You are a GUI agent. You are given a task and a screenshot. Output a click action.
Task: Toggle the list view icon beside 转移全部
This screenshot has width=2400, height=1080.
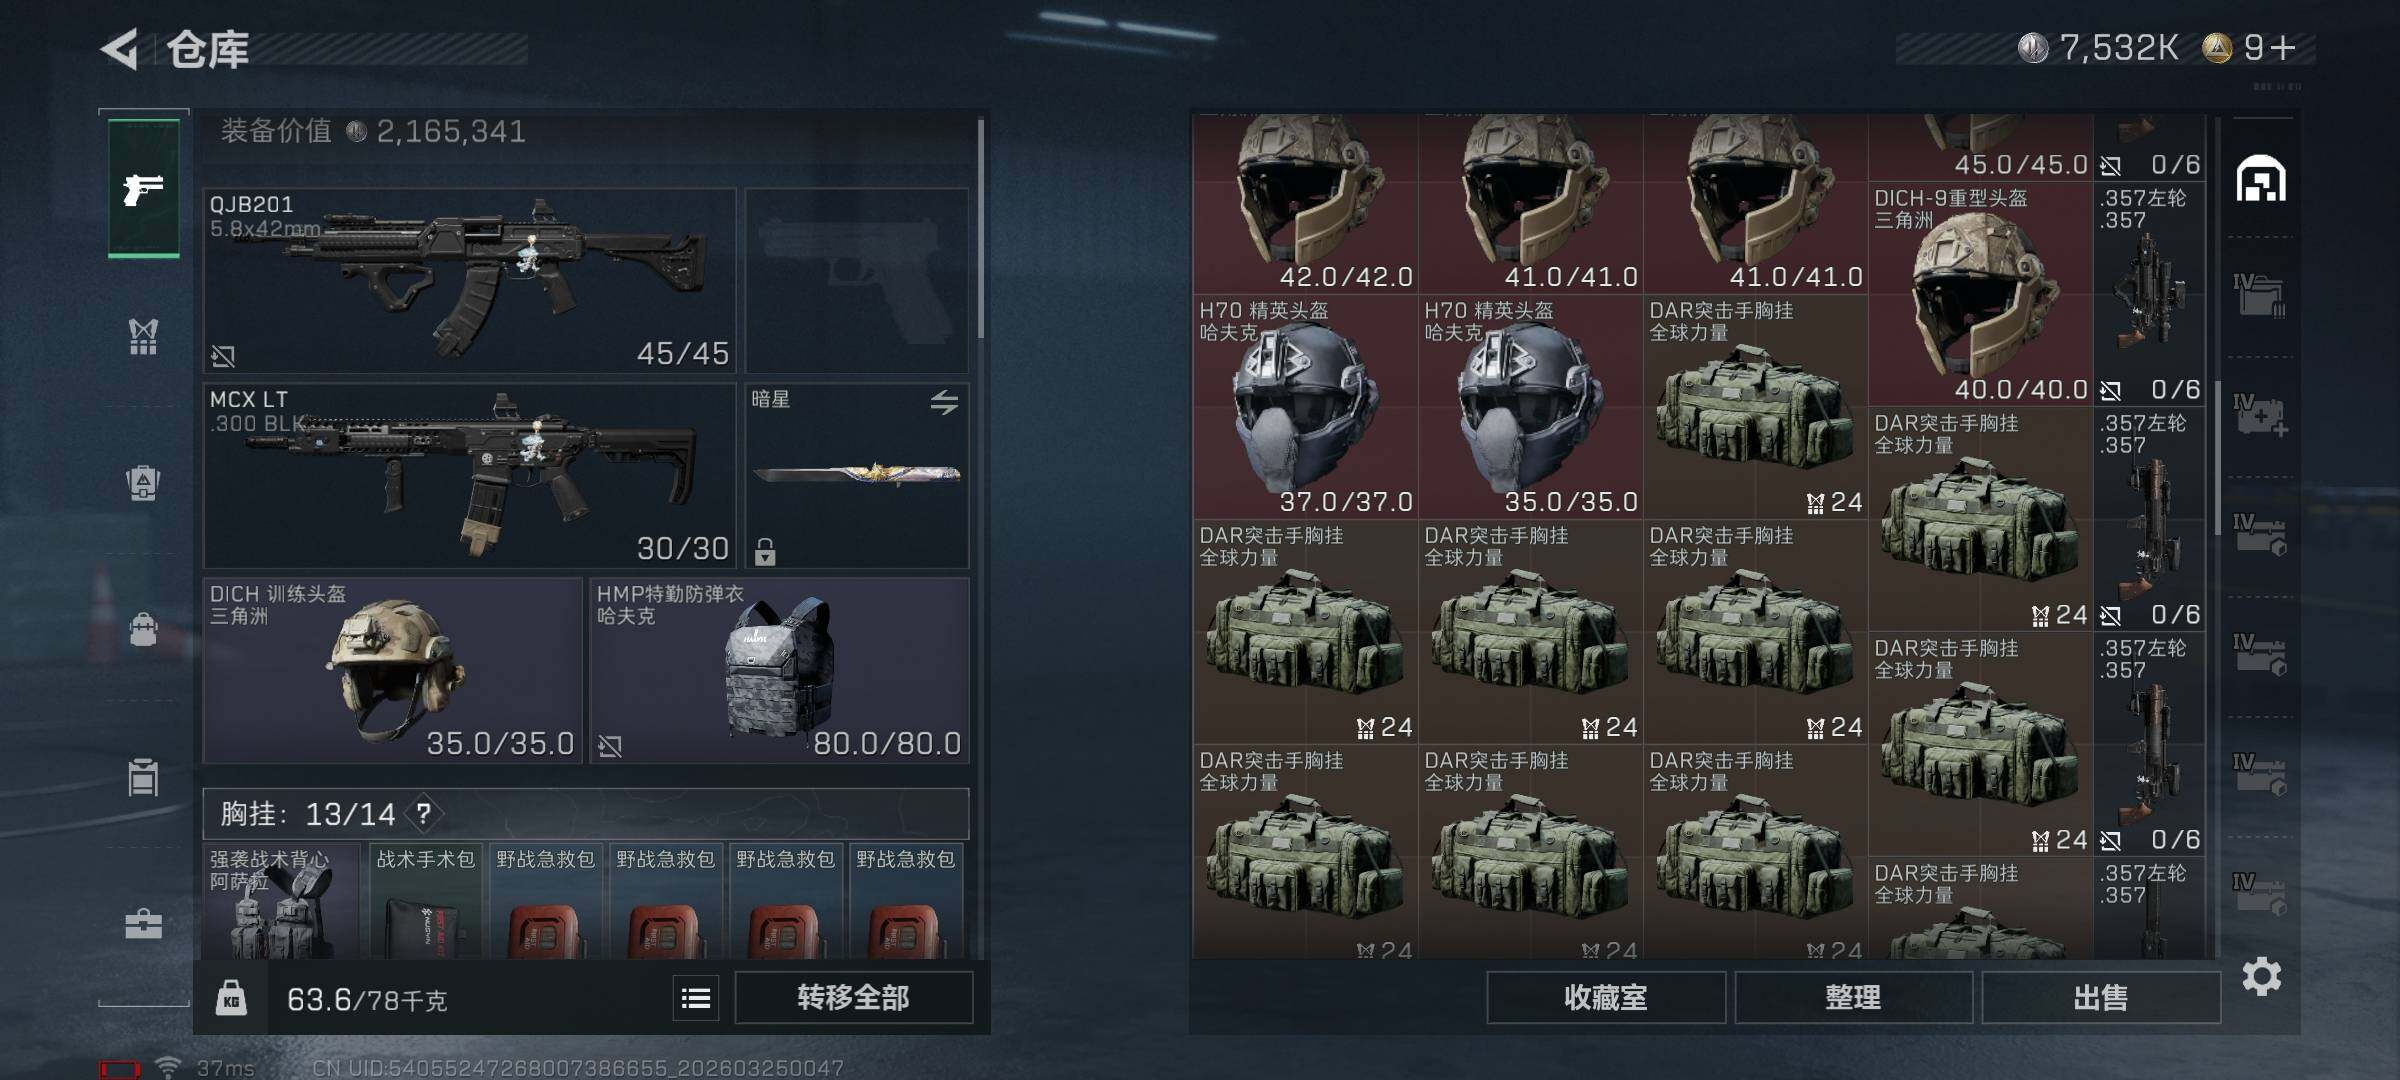[696, 998]
